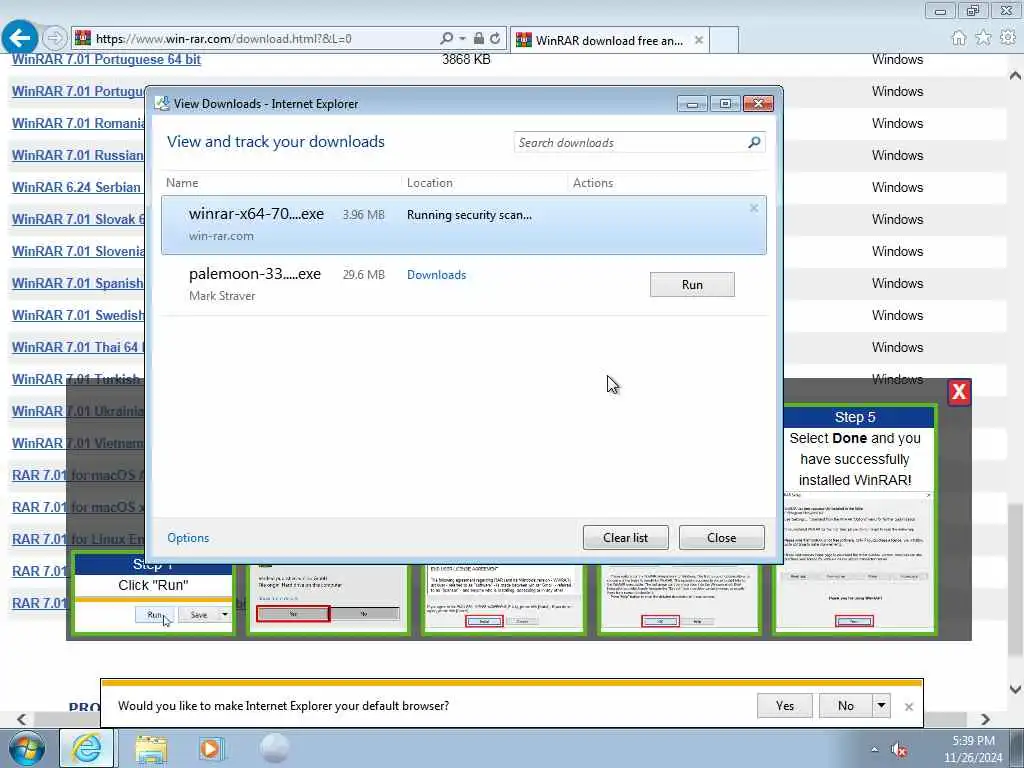1024x768 pixels.
Task: Open Tools gear icon
Action: [1008, 38]
